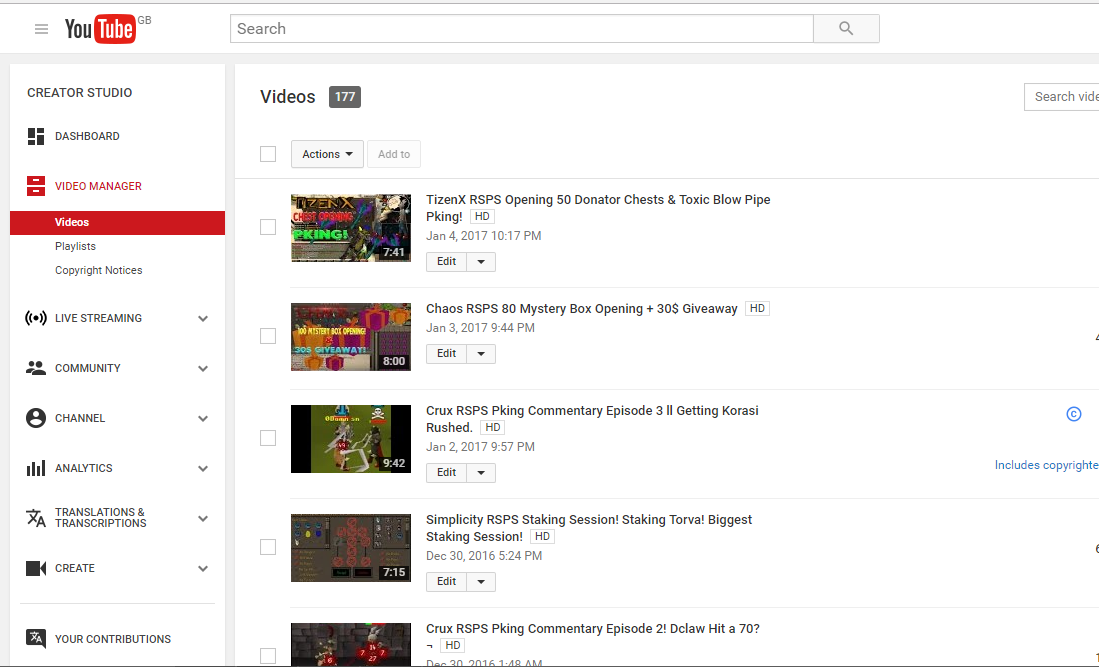Open the 'Includes copyrighted' notice link
1099x667 pixels.
click(x=1046, y=465)
